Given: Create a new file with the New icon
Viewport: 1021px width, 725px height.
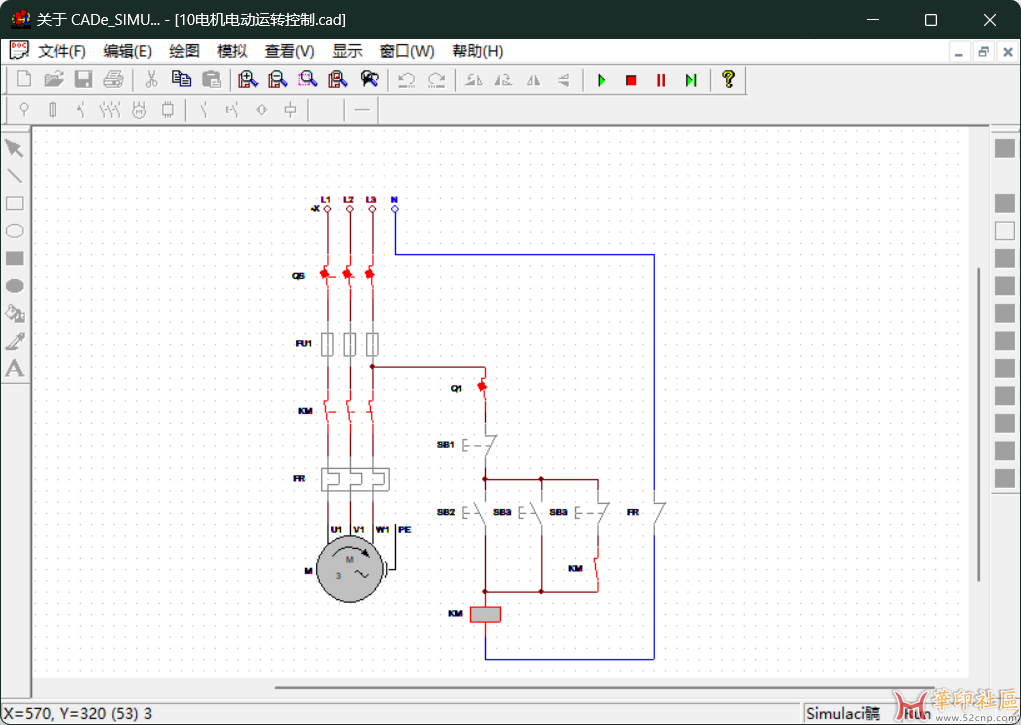Looking at the screenshot, I should pos(24,79).
